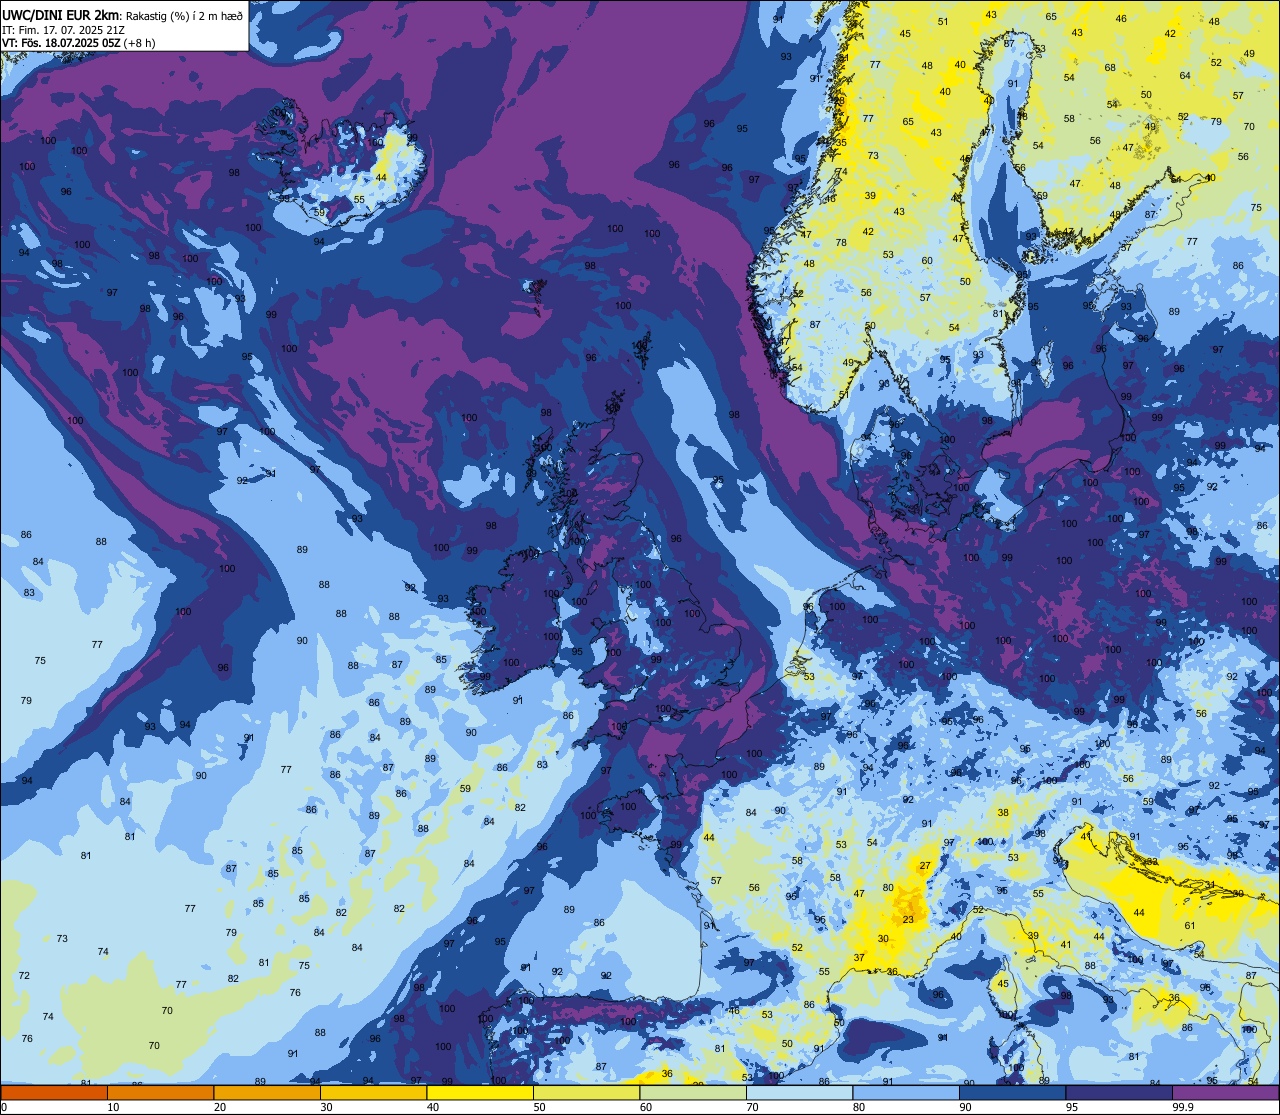The width and height of the screenshot is (1280, 1115).
Task: Click the '99.9' tick label on the colour scale
Action: (1183, 1107)
